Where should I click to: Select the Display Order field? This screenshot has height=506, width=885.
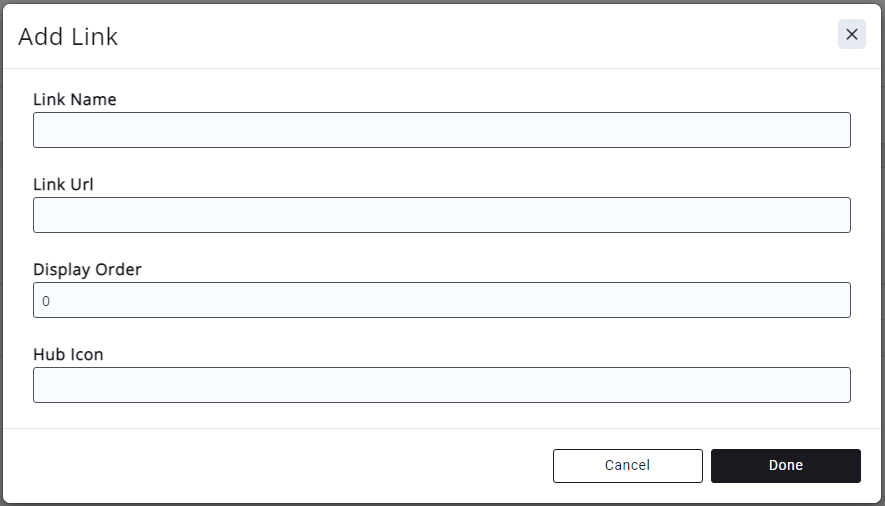click(441, 300)
